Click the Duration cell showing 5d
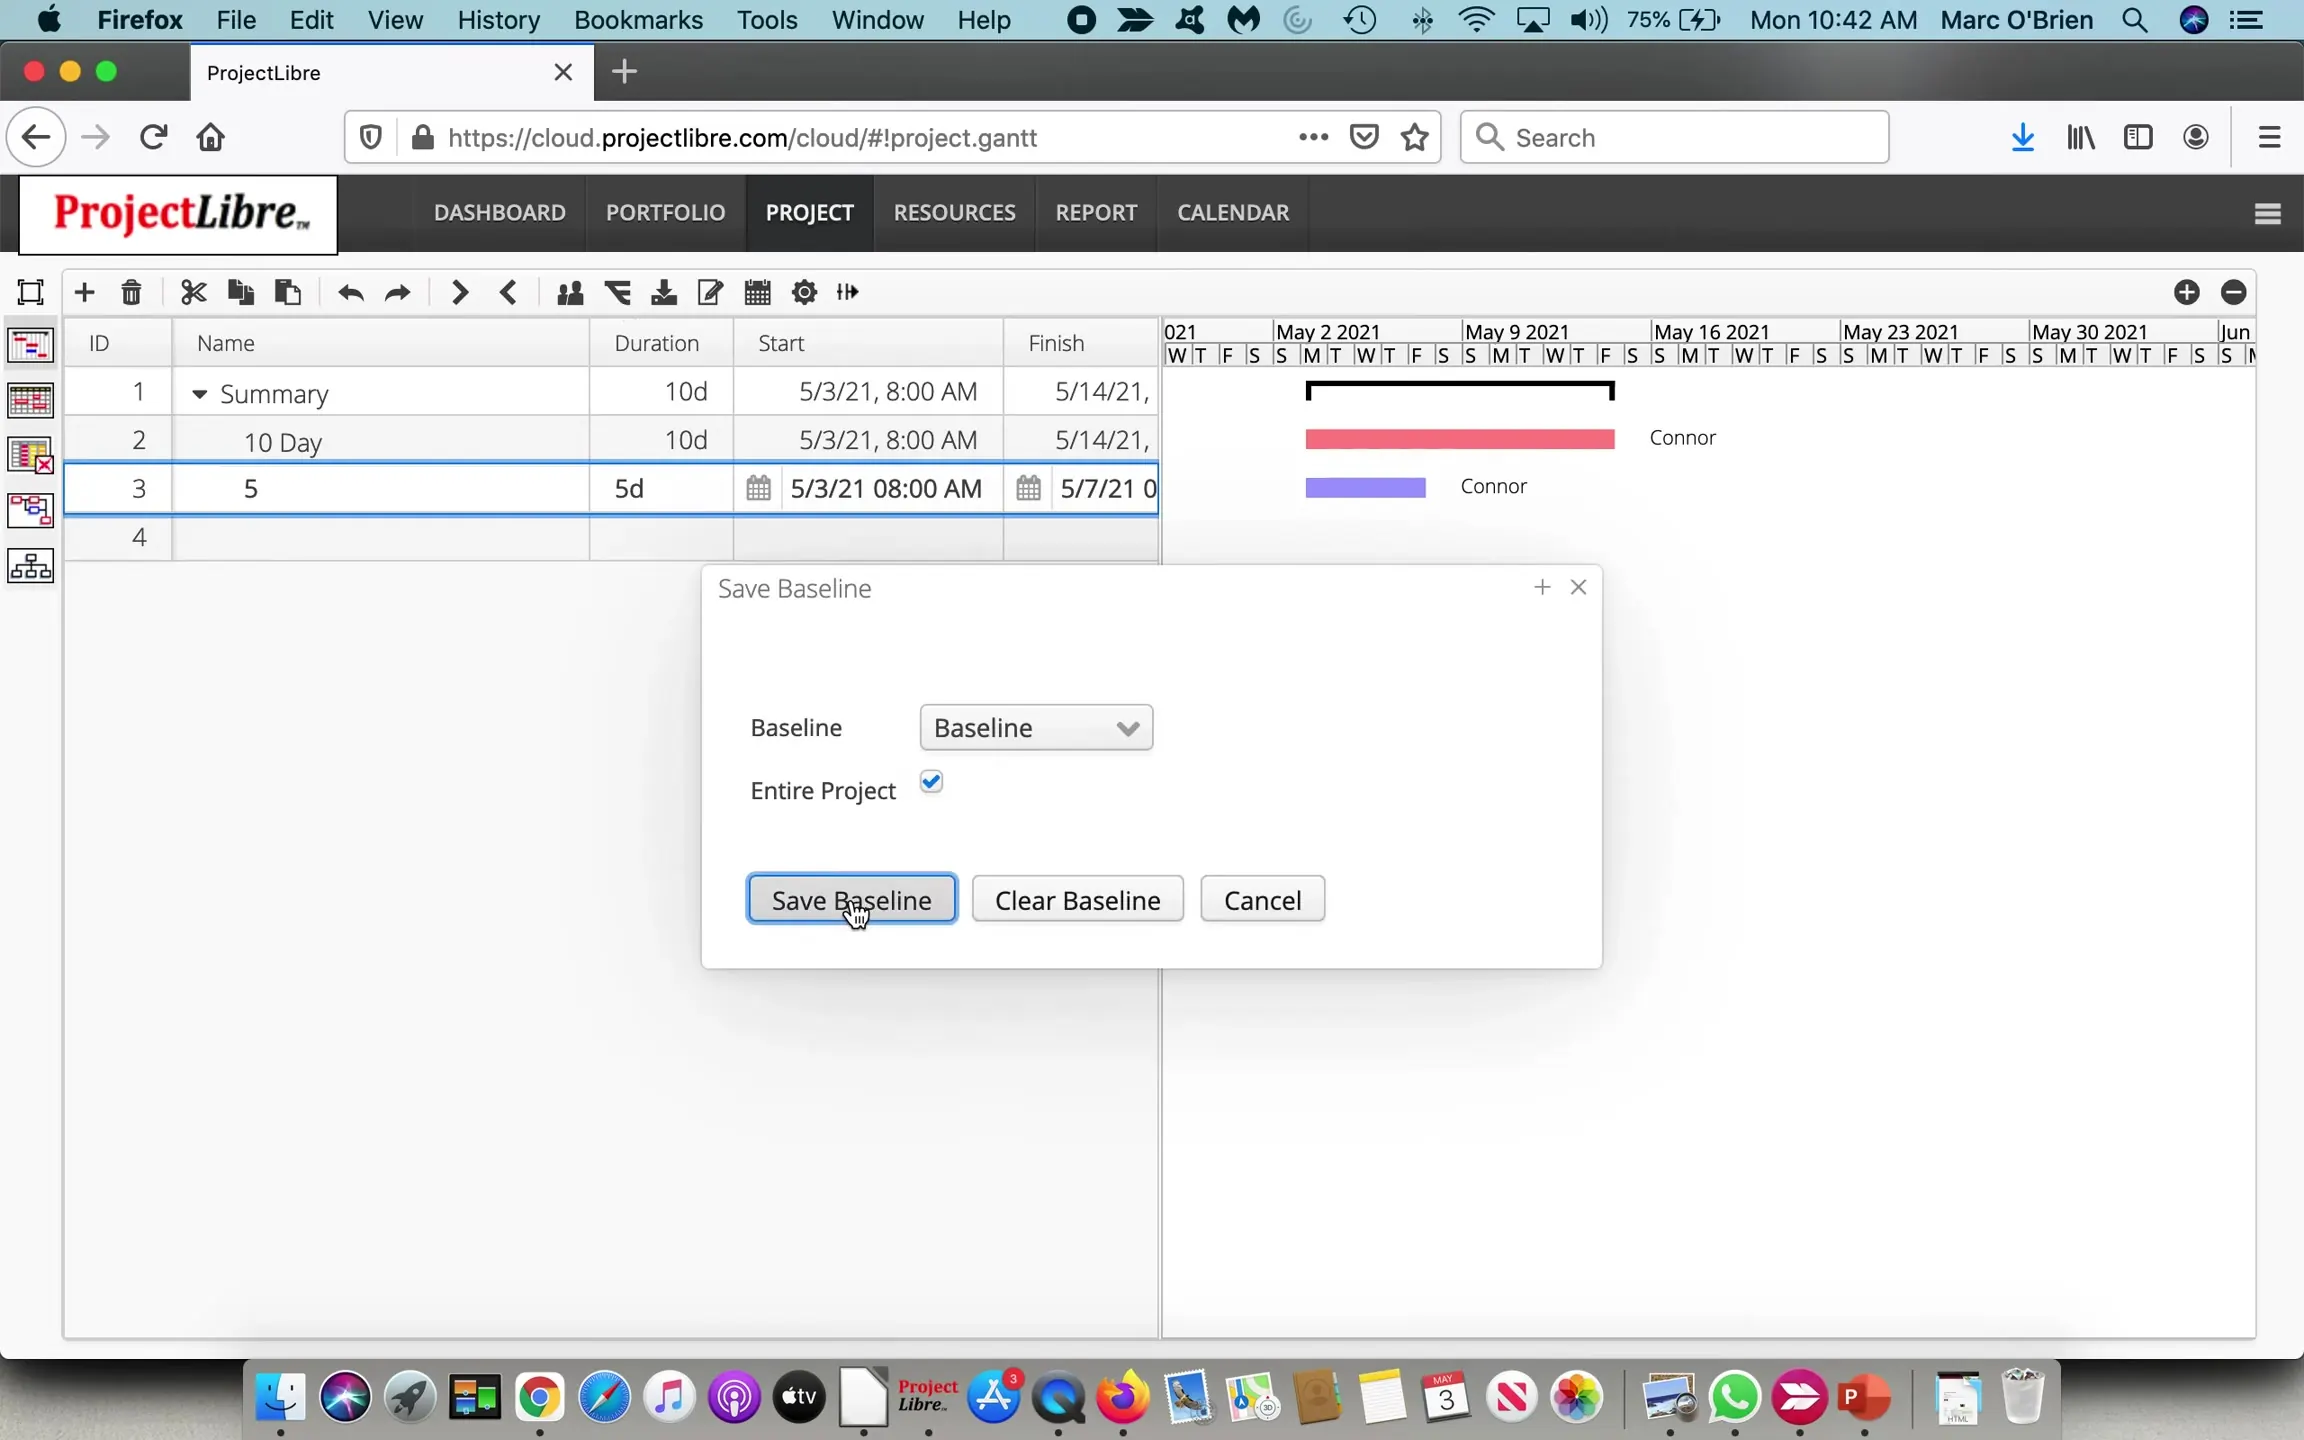The image size is (2304, 1440). pos(662,488)
